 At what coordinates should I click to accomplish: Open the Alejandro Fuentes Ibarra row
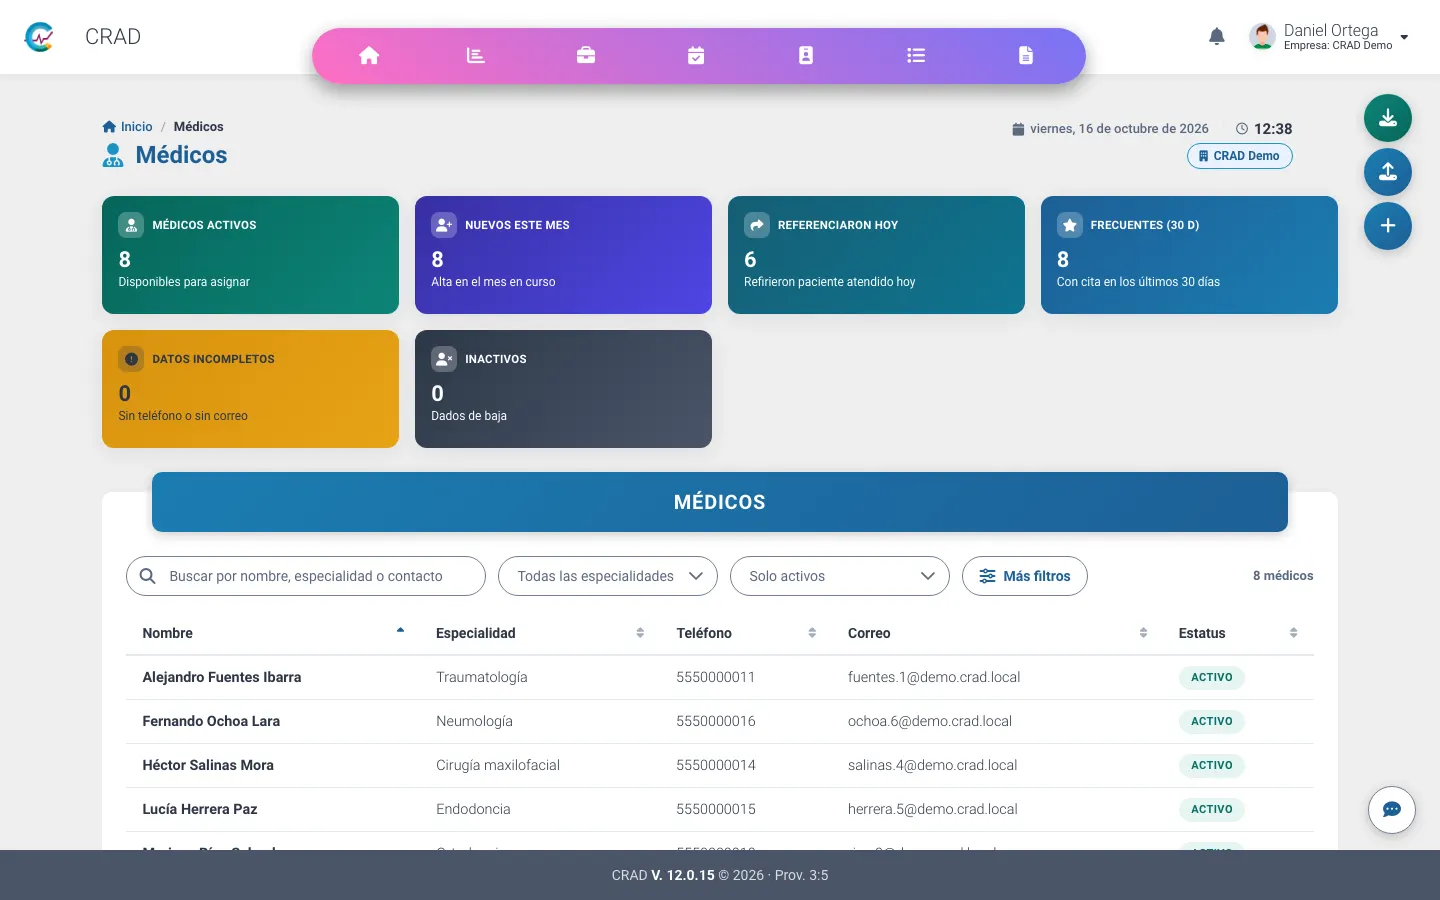click(720, 677)
